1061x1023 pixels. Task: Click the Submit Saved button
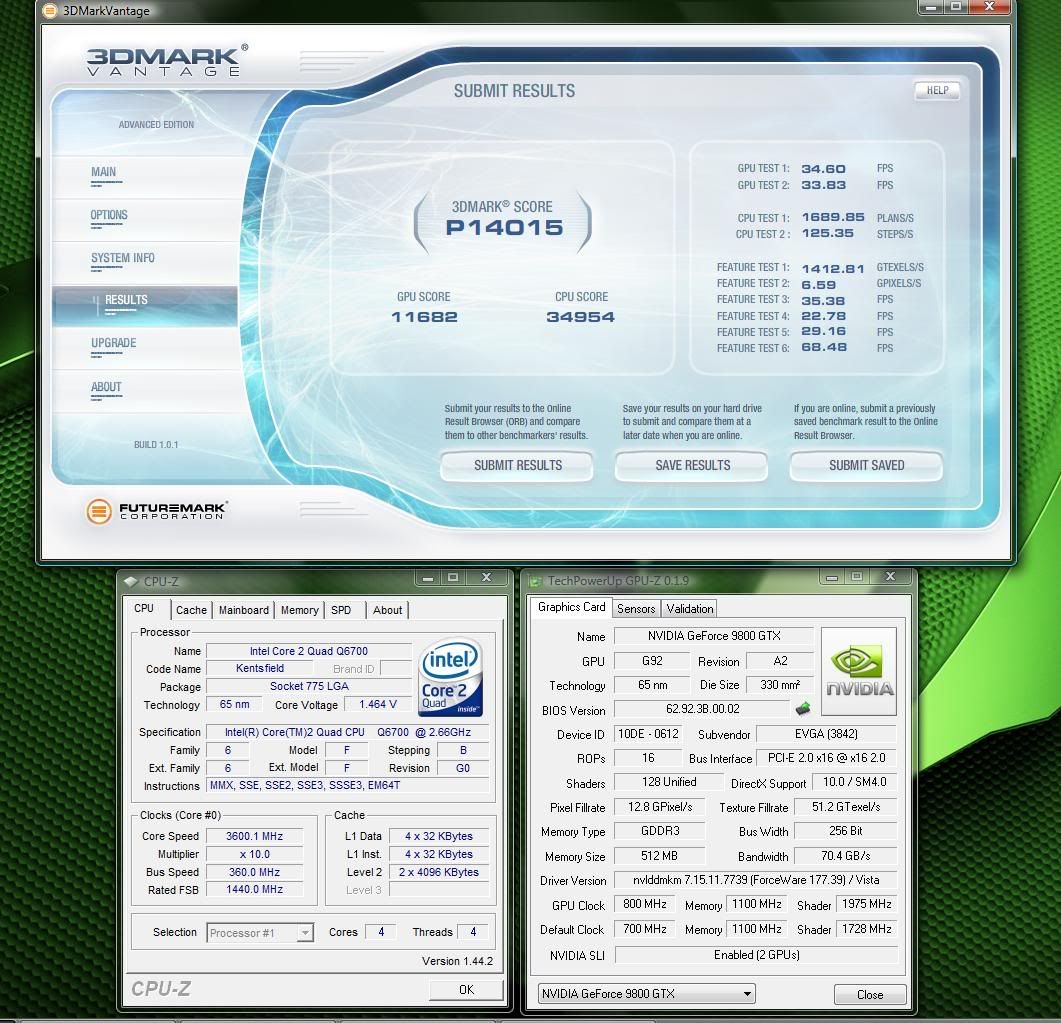(866, 465)
